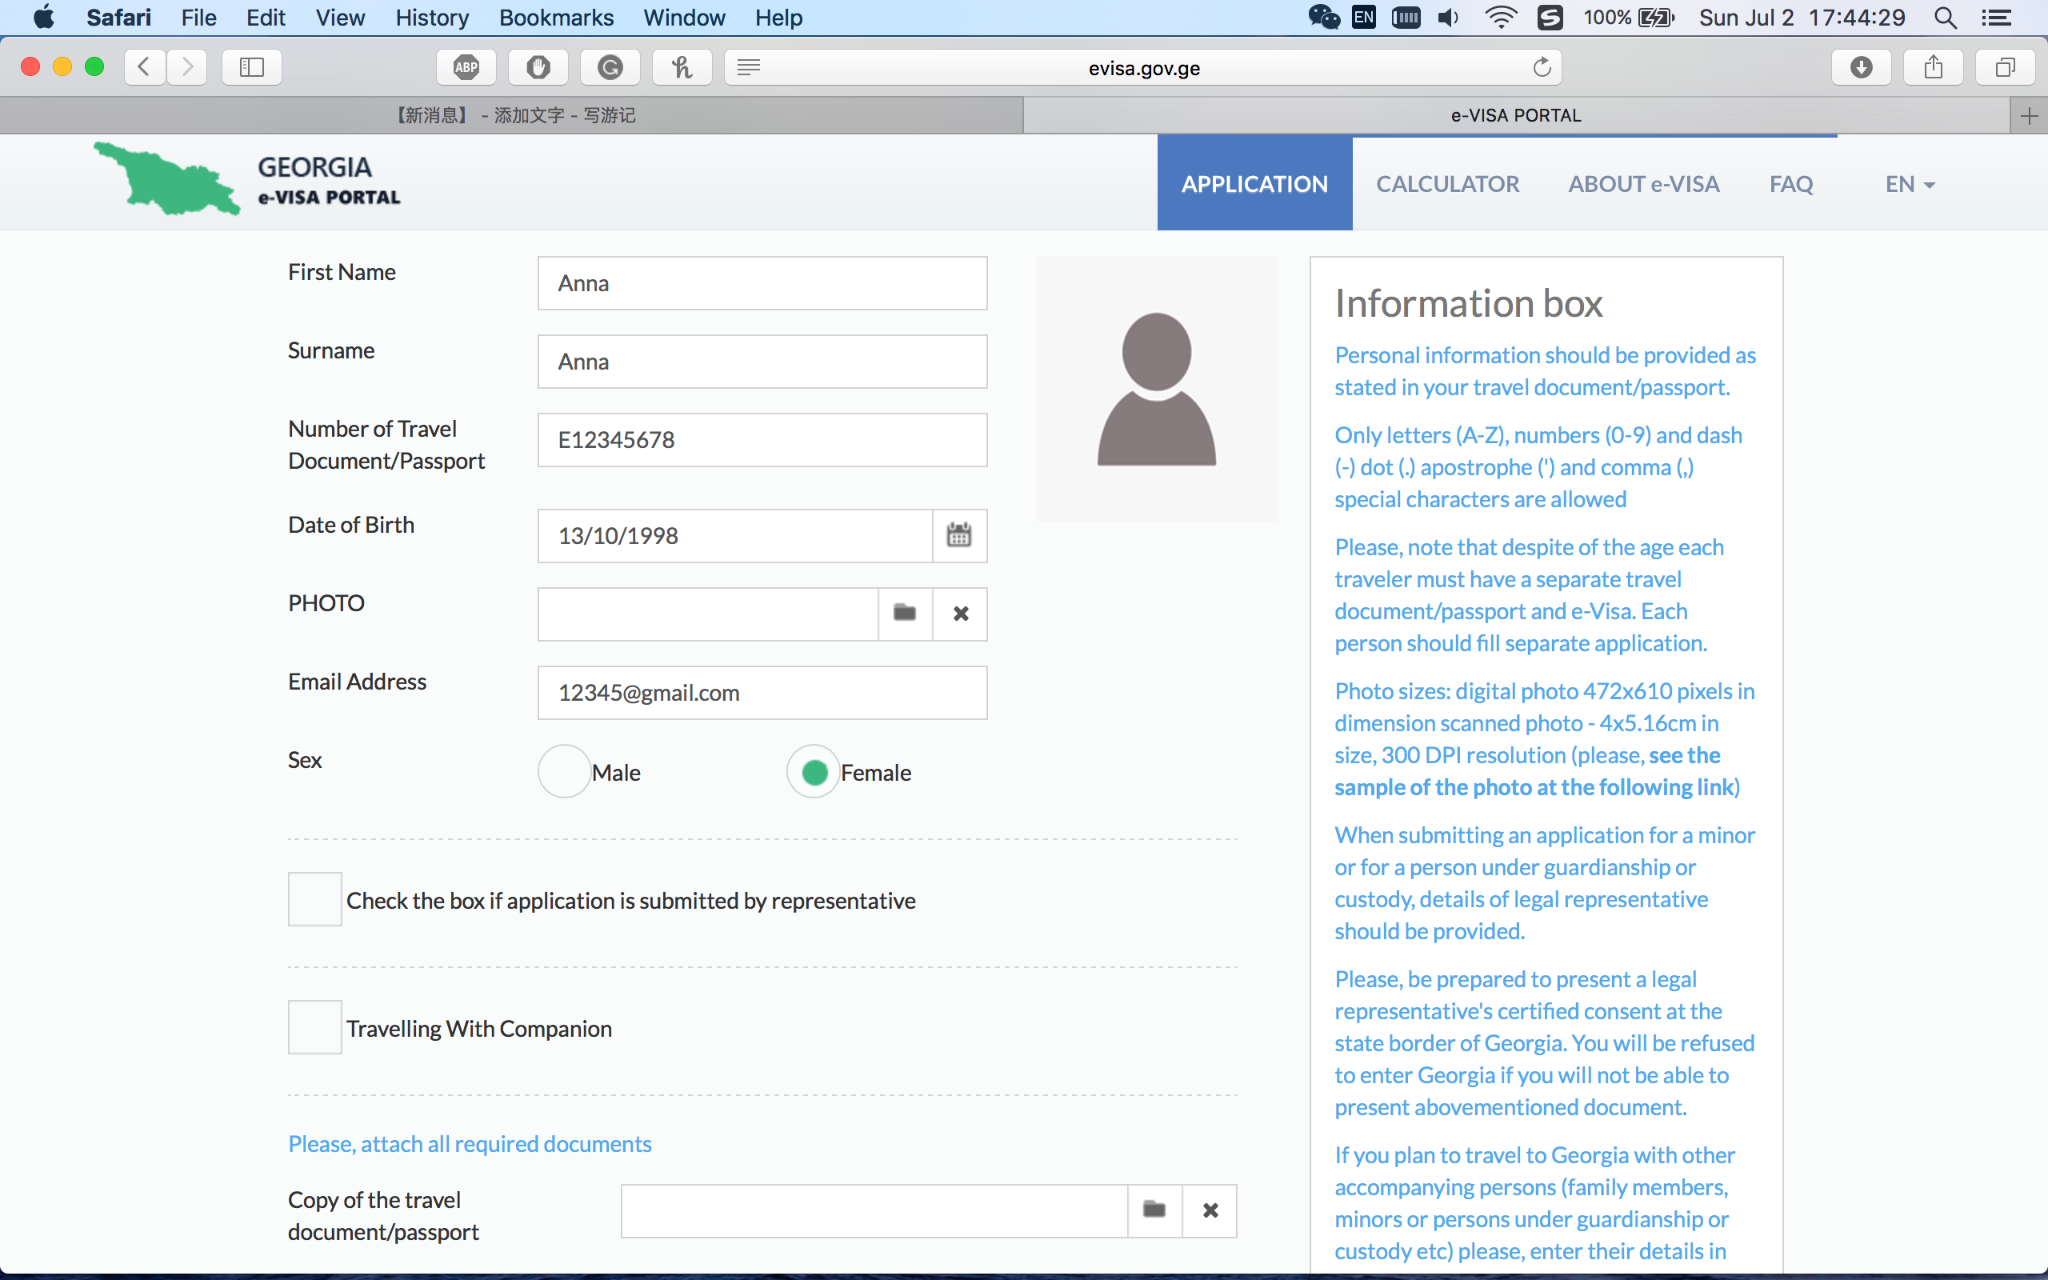Click the Honey extension icon
The height and width of the screenshot is (1280, 2048).
tap(682, 67)
